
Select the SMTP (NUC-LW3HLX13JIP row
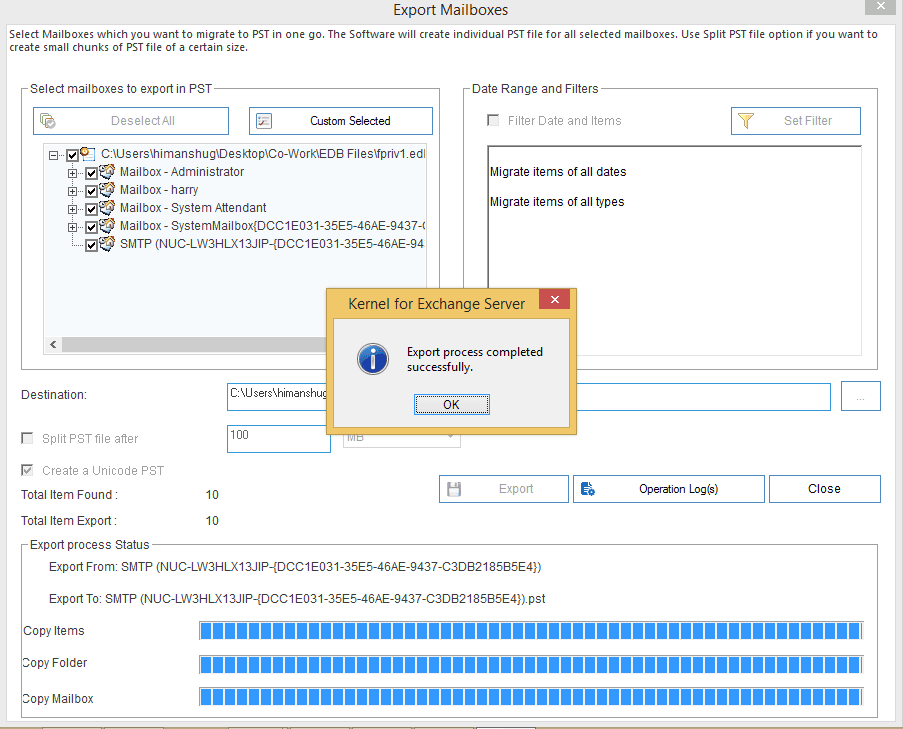(x=272, y=244)
